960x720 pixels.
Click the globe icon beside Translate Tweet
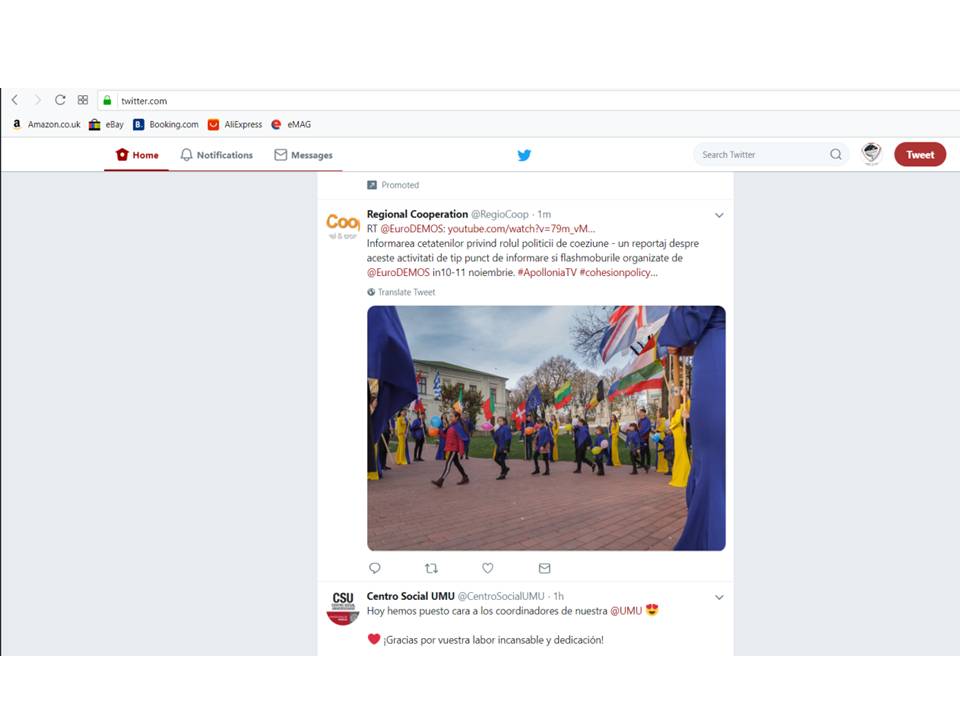point(371,293)
